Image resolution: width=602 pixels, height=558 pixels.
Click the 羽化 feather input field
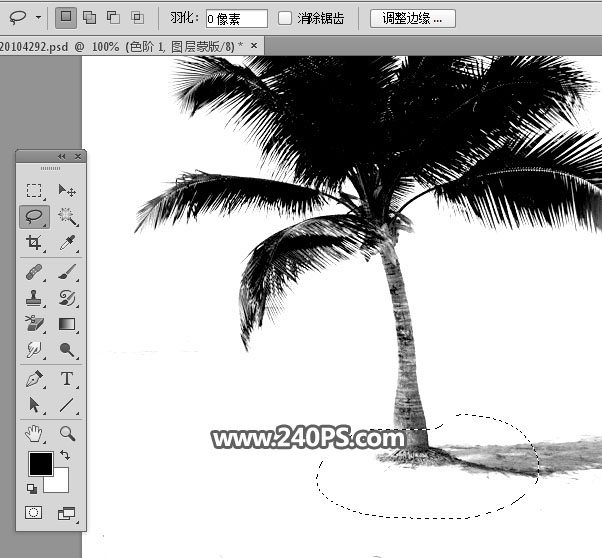[x=237, y=18]
